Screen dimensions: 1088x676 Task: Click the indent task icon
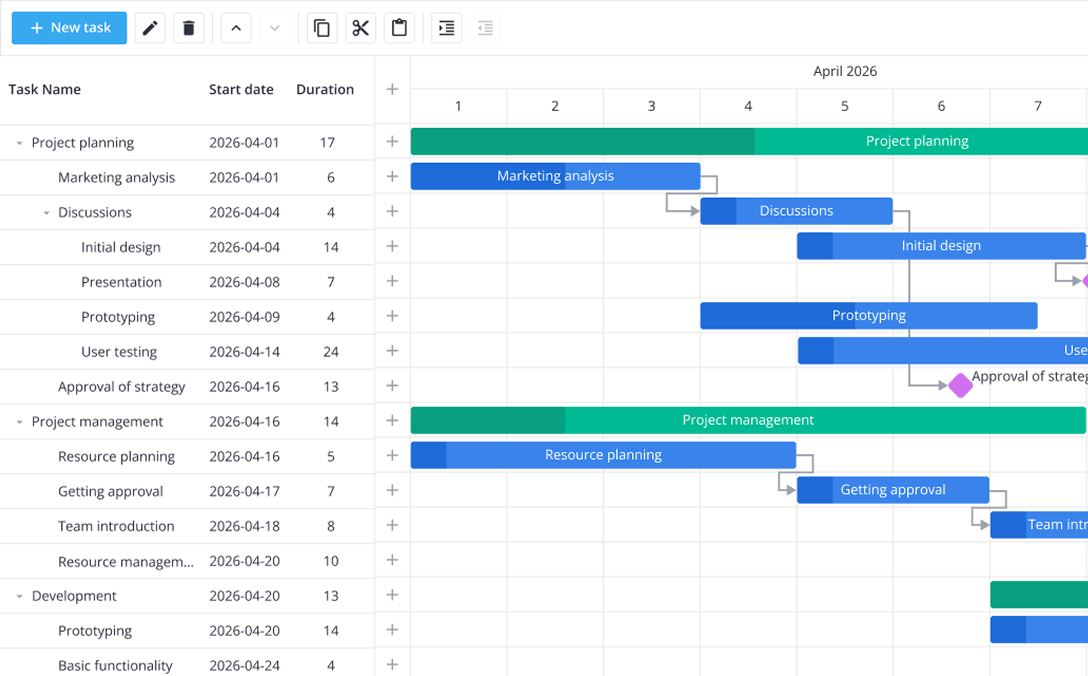click(x=447, y=28)
